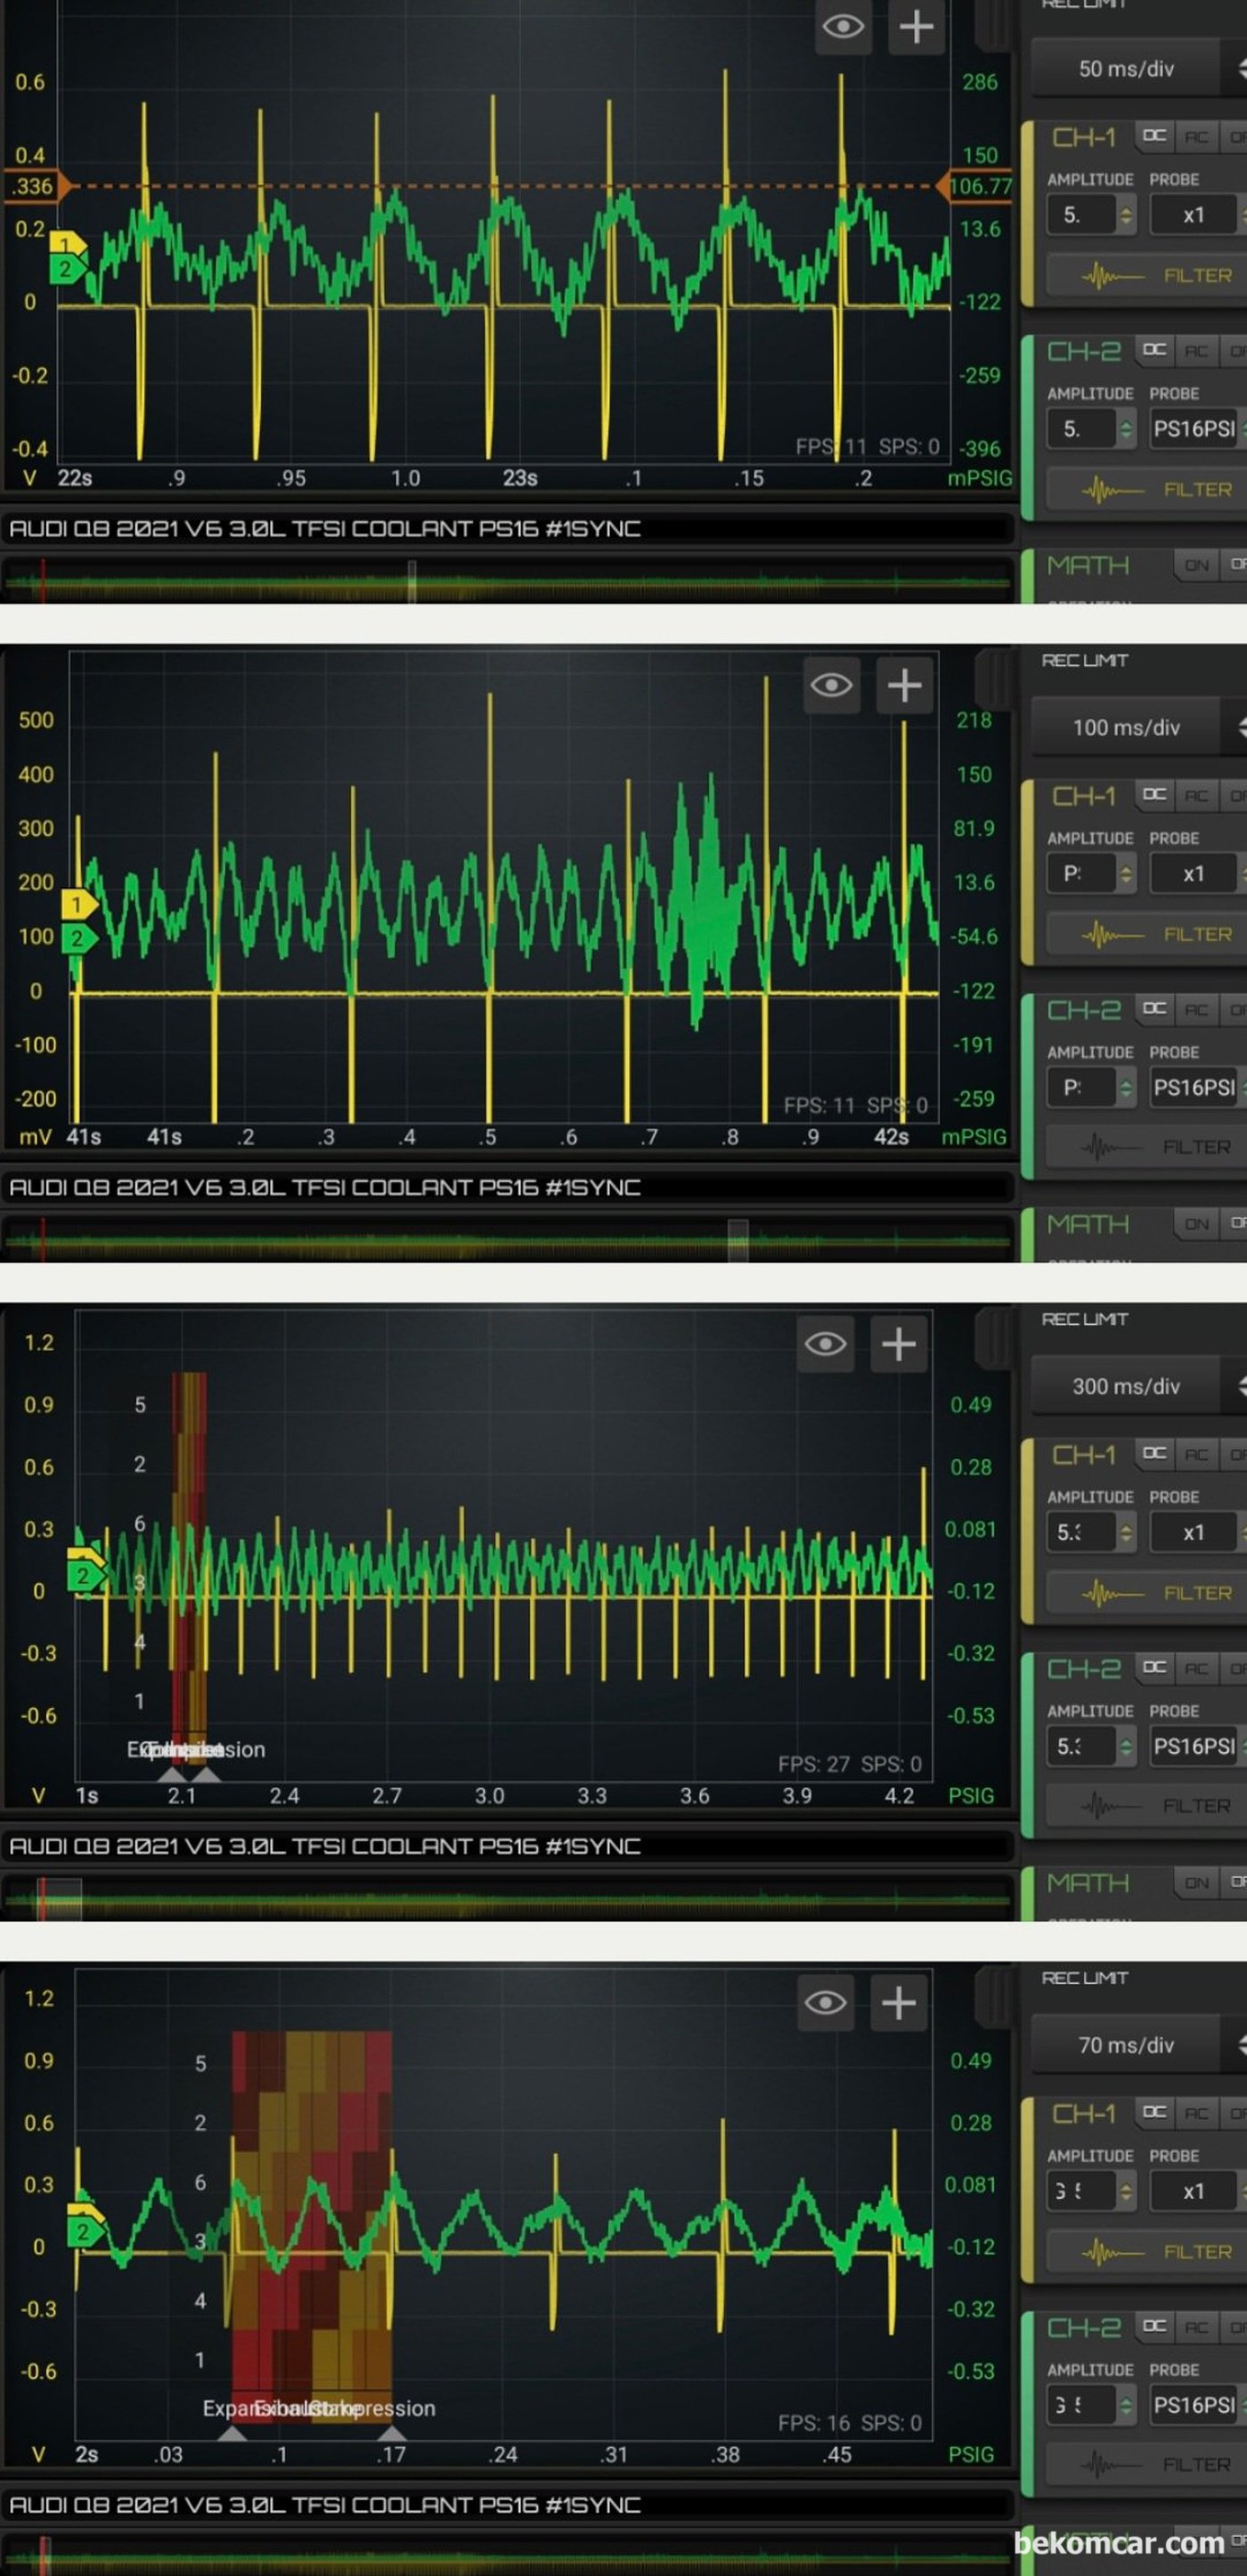Click overview strip handle under the 100 ms/div graph

pyautogui.click(x=738, y=1240)
